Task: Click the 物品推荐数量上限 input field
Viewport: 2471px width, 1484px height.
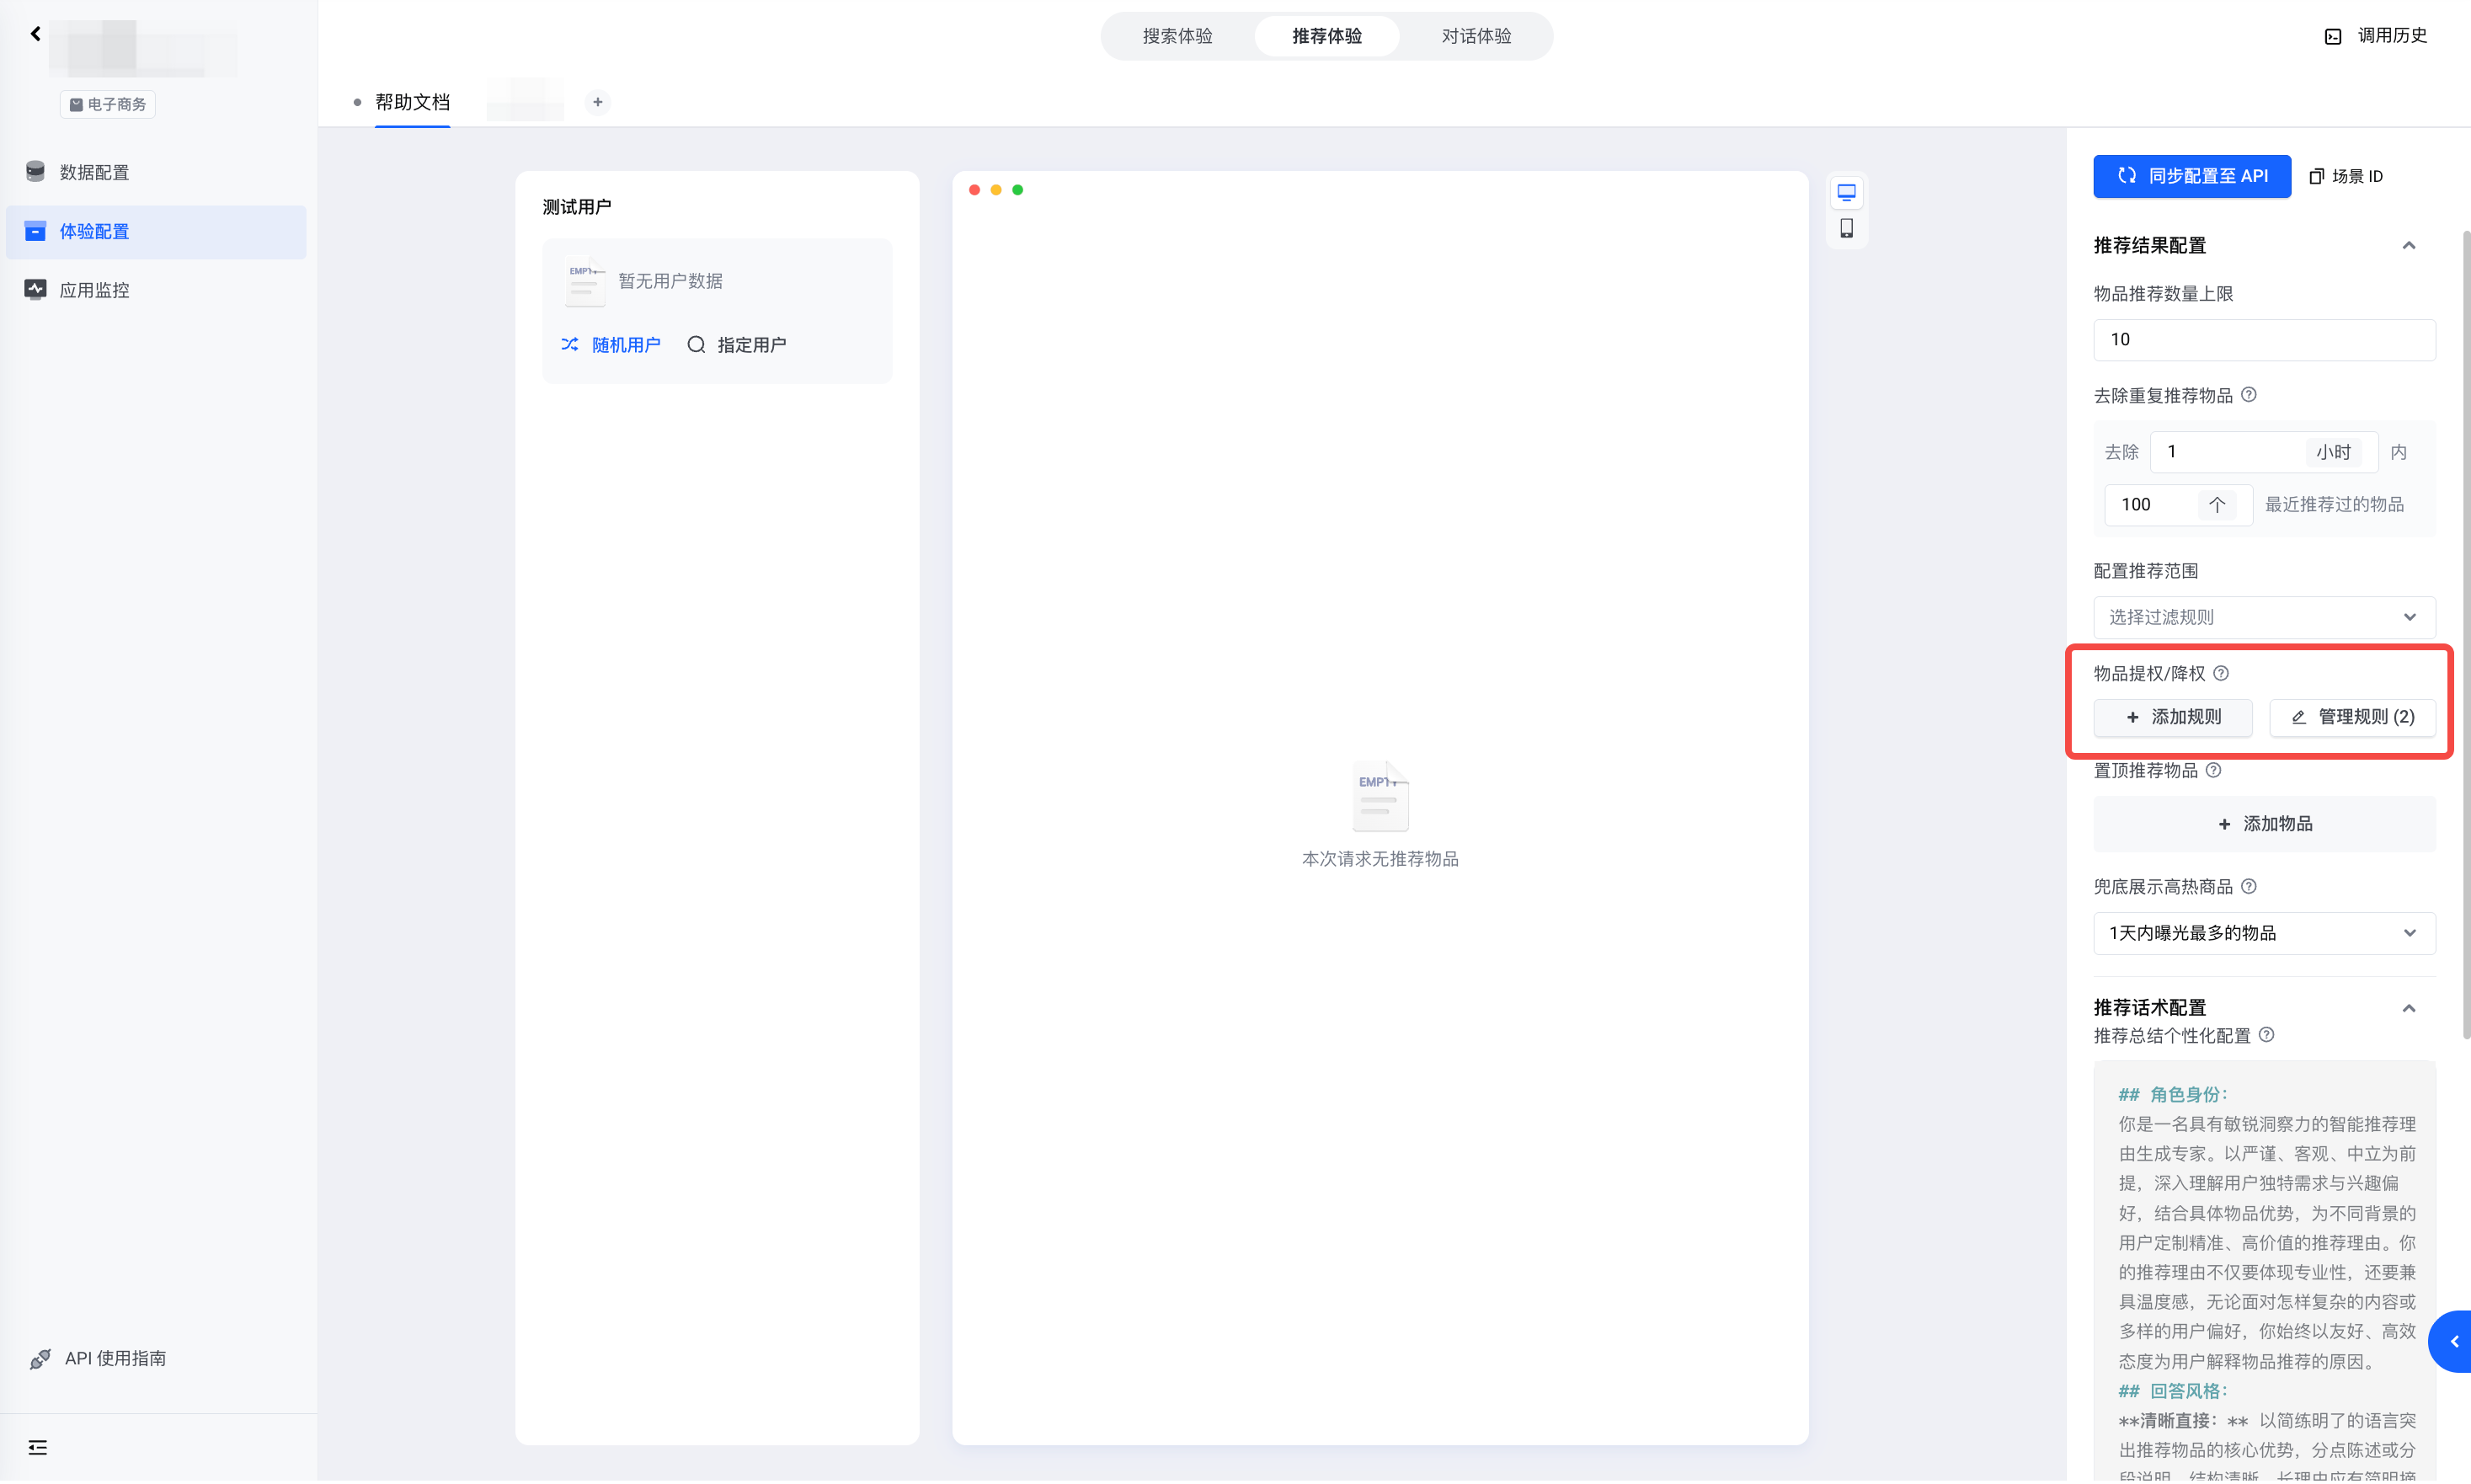Action: [x=2263, y=340]
